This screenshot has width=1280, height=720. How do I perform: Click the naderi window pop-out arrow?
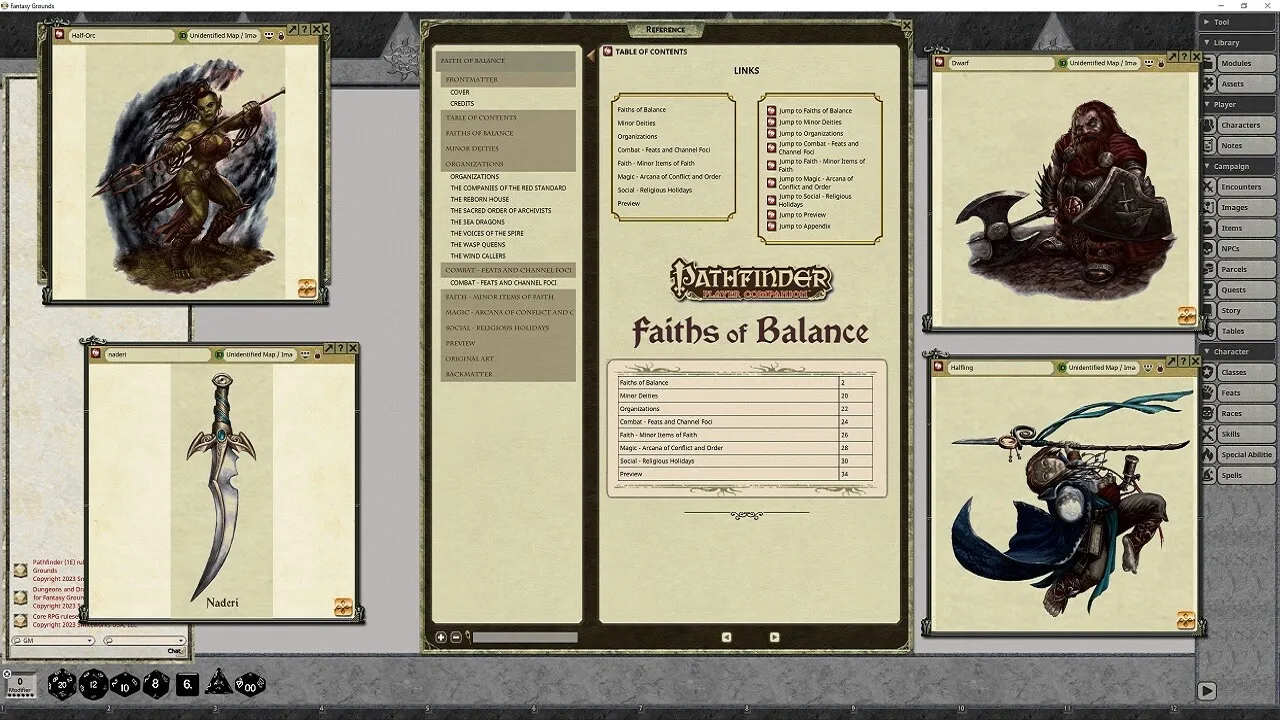point(329,348)
